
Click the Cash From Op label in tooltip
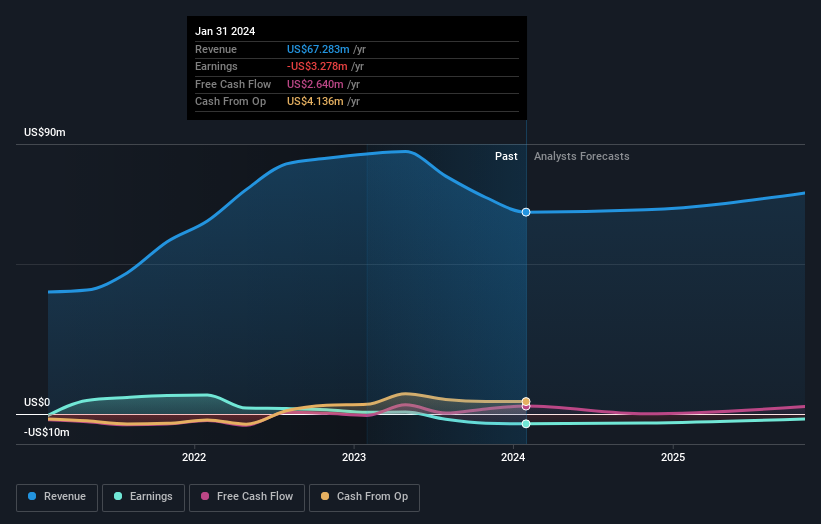[230, 102]
